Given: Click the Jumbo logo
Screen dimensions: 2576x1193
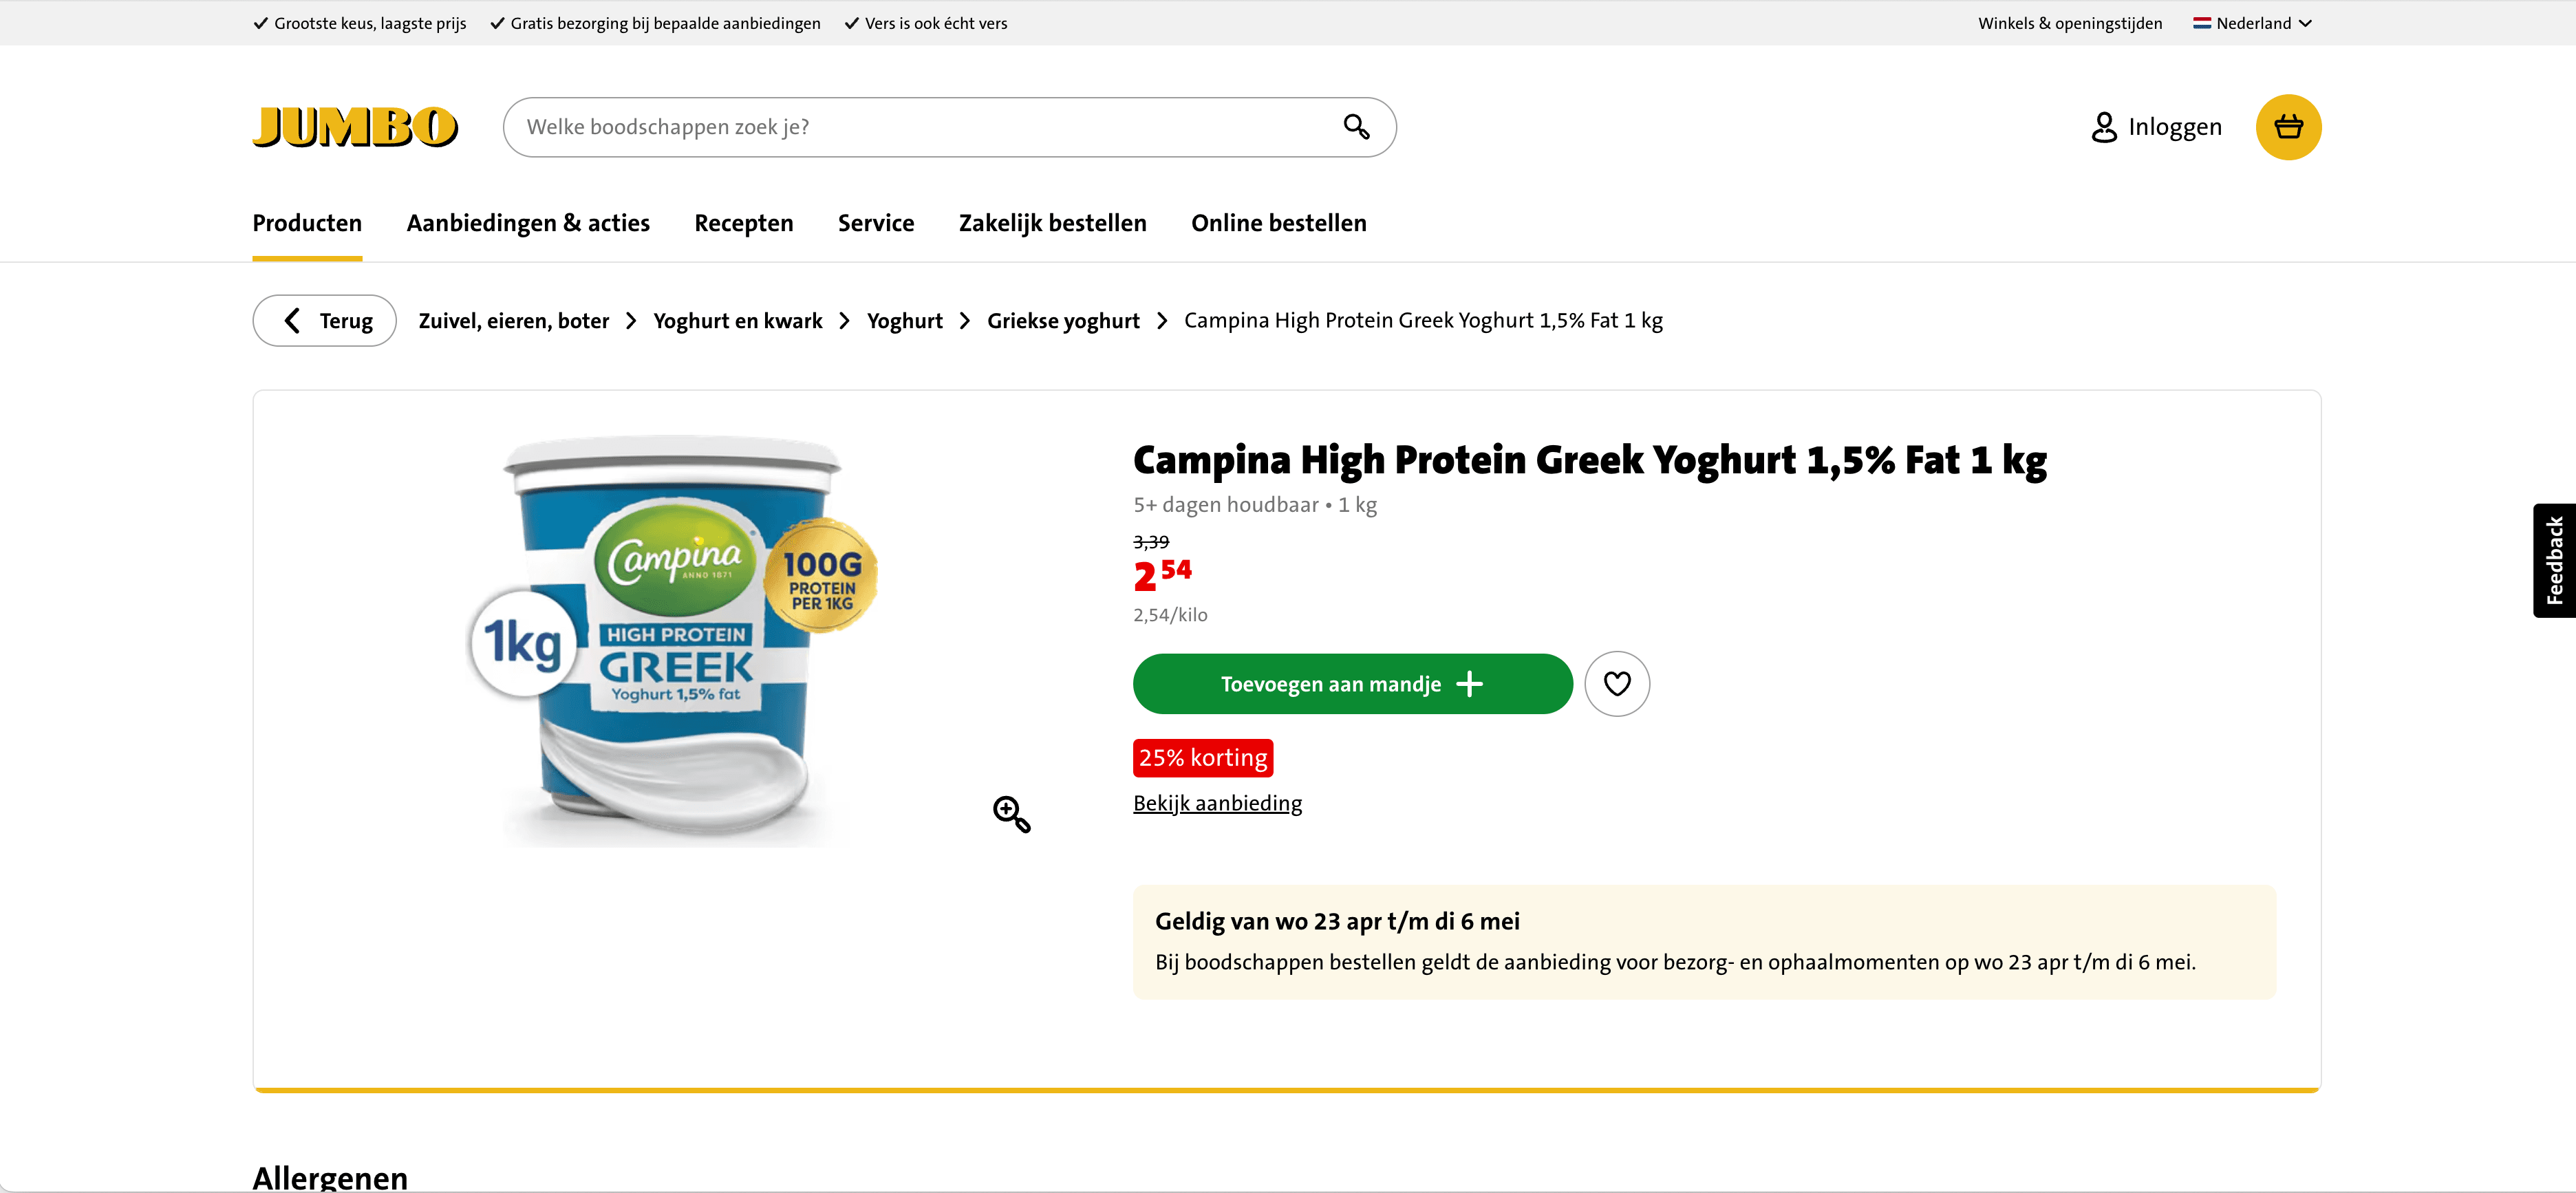Looking at the screenshot, I should [355, 127].
